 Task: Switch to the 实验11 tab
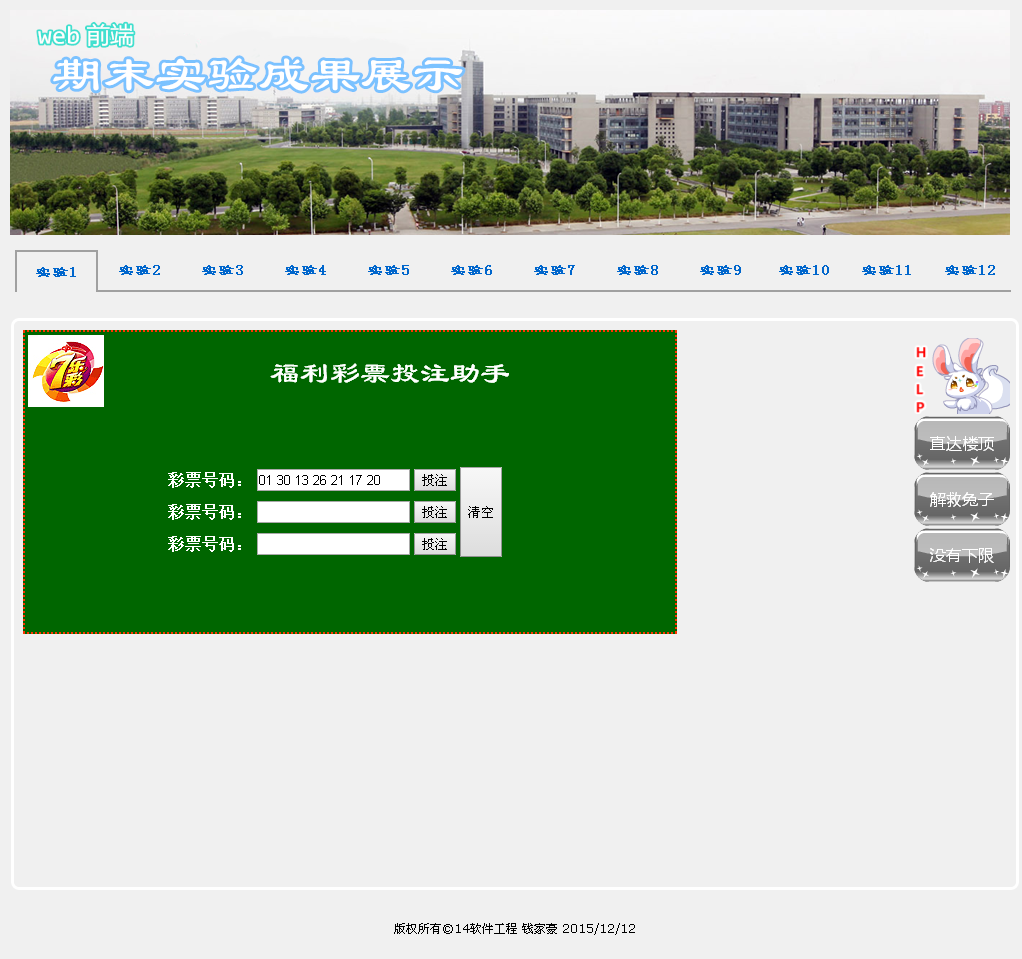coord(886,270)
